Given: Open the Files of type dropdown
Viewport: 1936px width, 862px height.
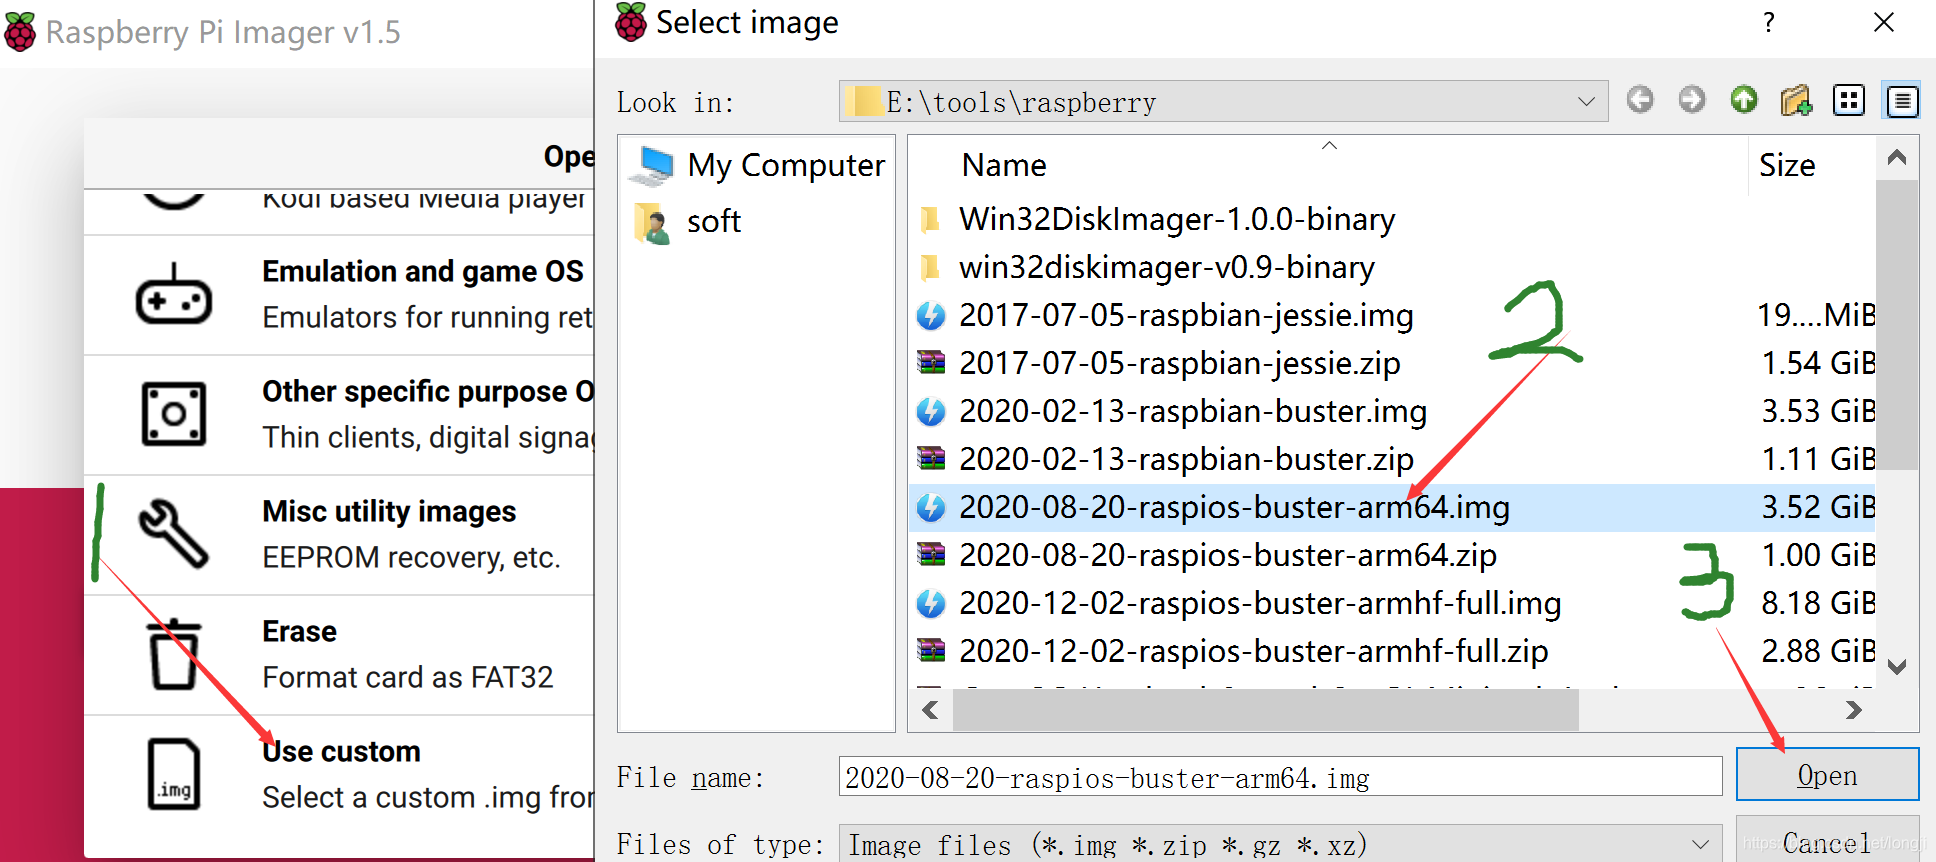Looking at the screenshot, I should [x=1699, y=844].
